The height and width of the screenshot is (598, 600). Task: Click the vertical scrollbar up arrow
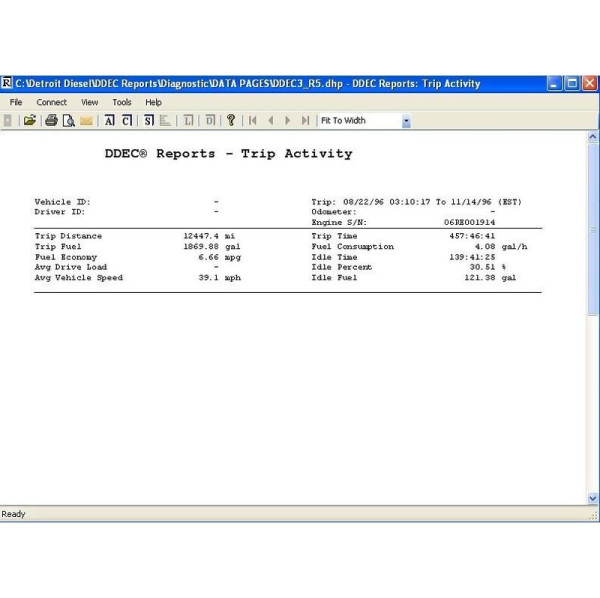tap(592, 137)
